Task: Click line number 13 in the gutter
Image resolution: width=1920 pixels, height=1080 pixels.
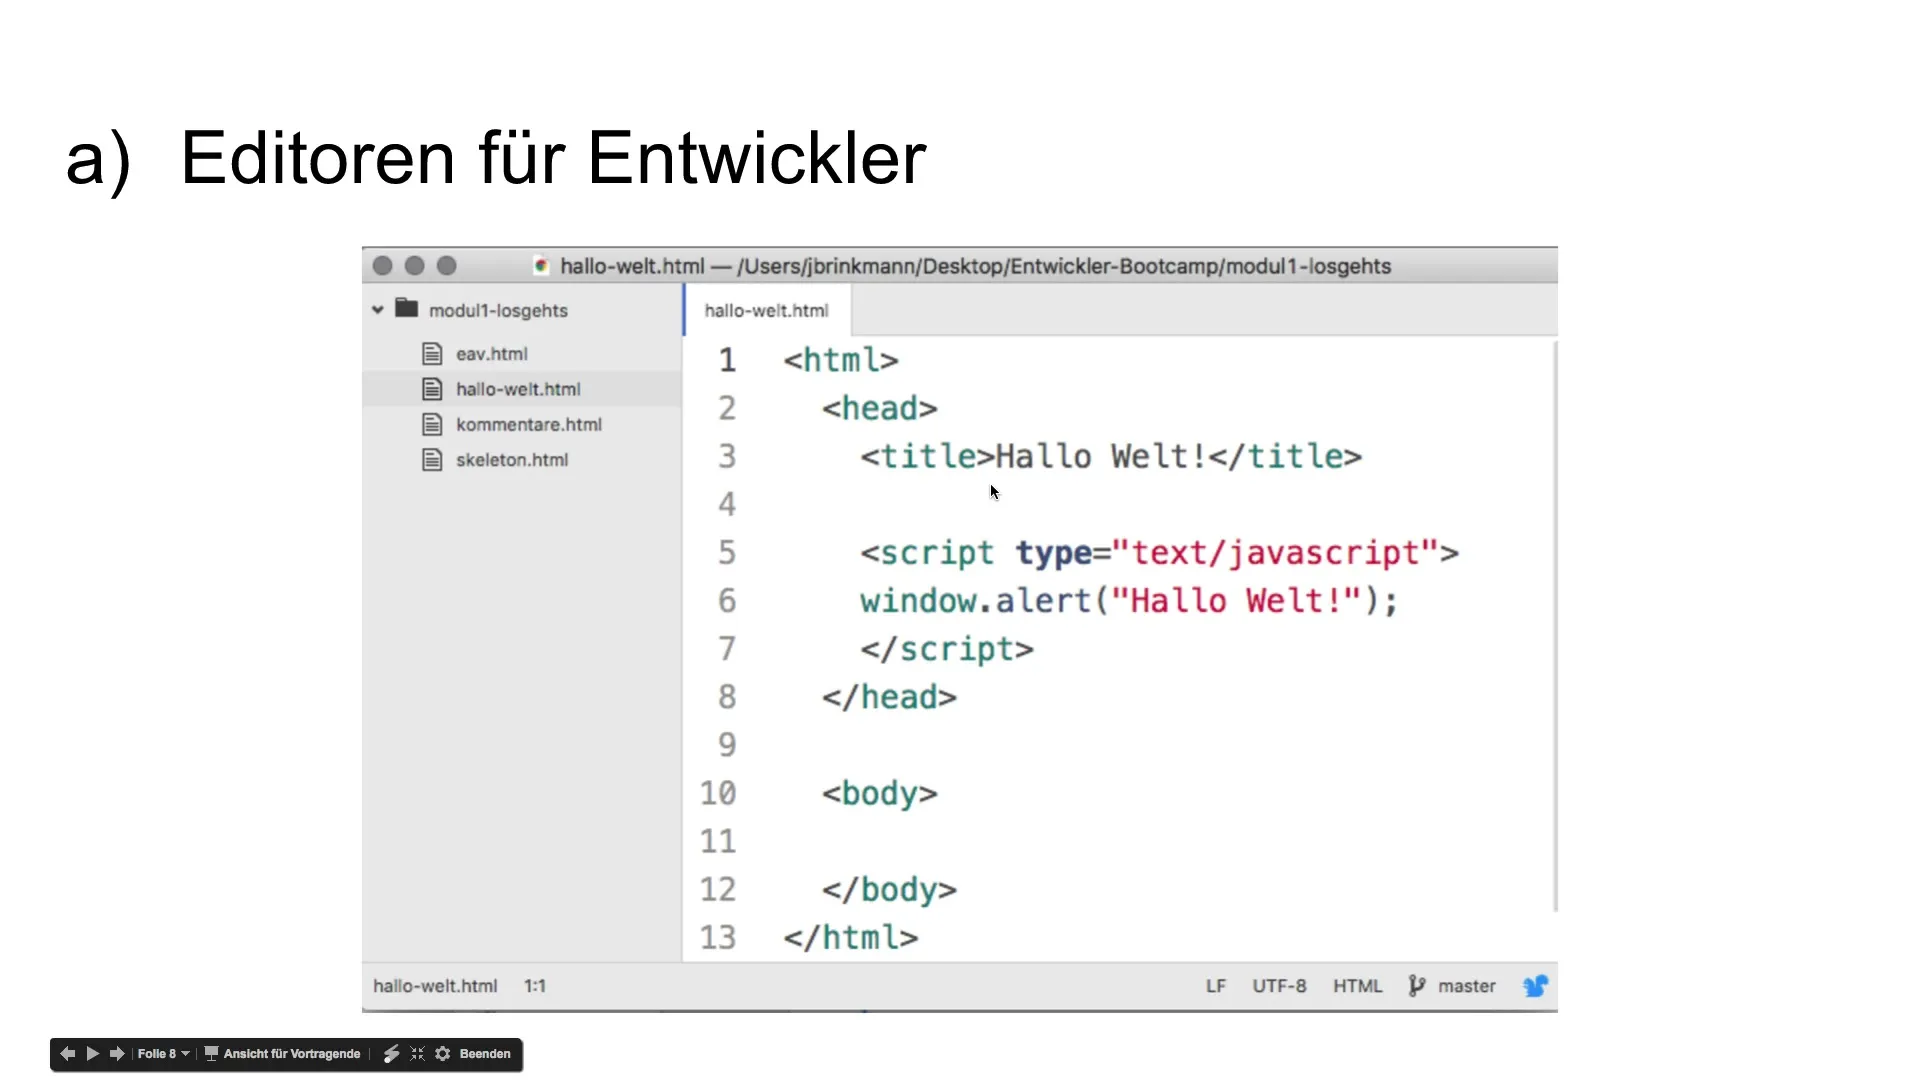Action: click(718, 937)
